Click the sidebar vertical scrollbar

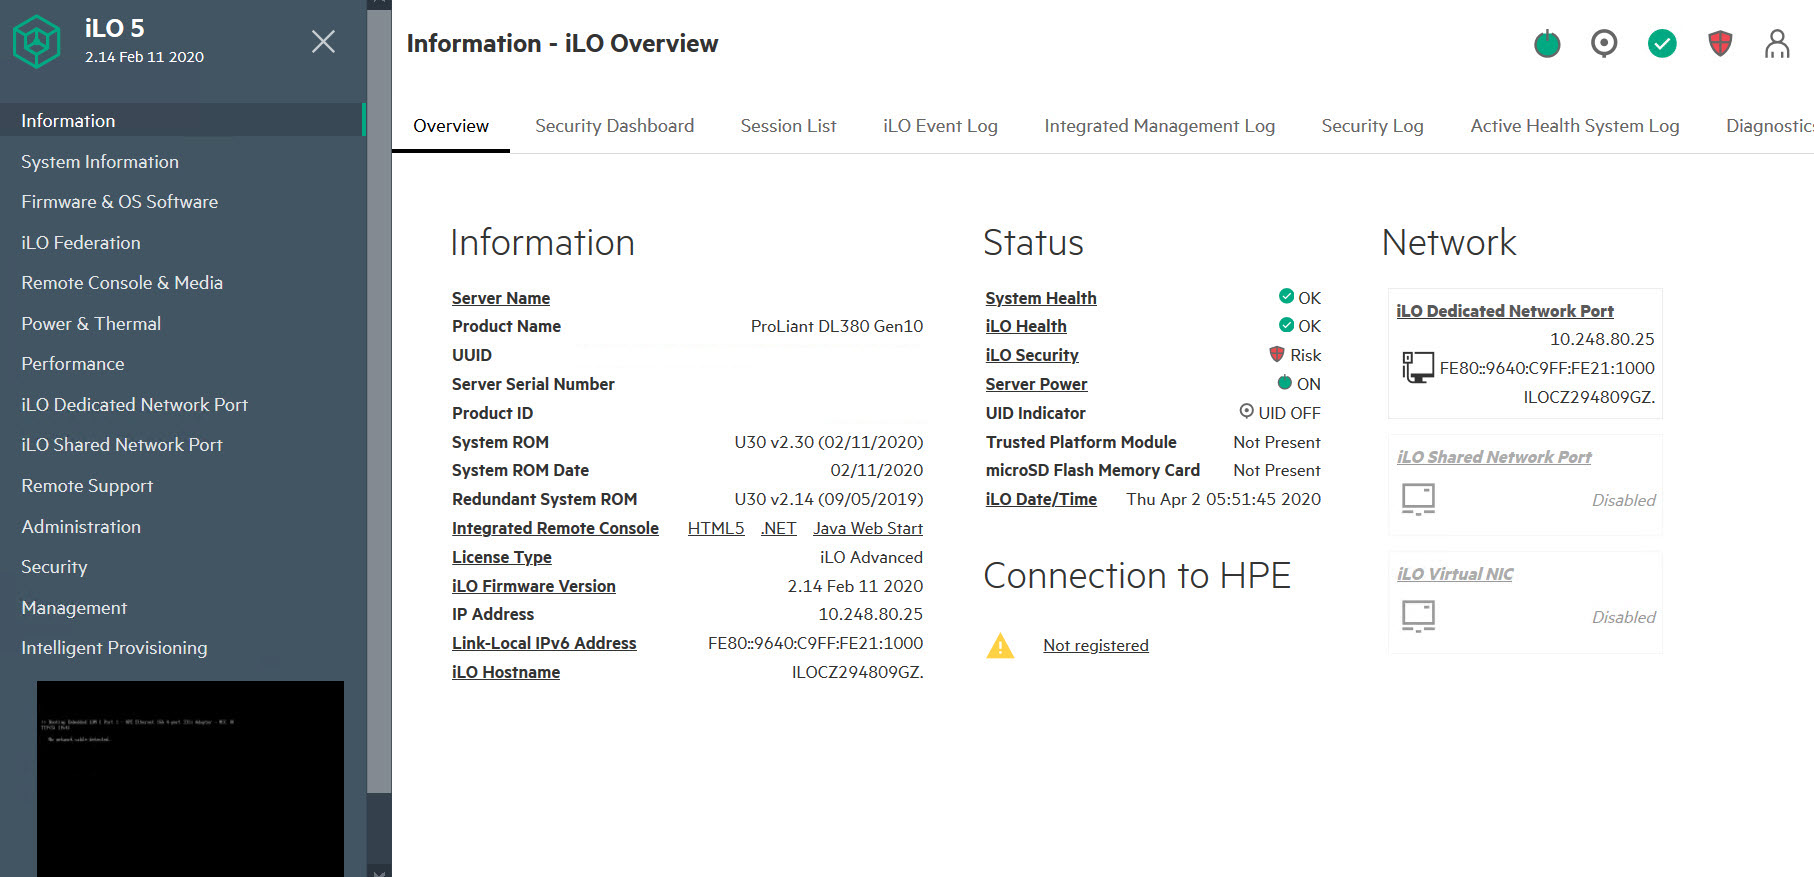pos(379,400)
